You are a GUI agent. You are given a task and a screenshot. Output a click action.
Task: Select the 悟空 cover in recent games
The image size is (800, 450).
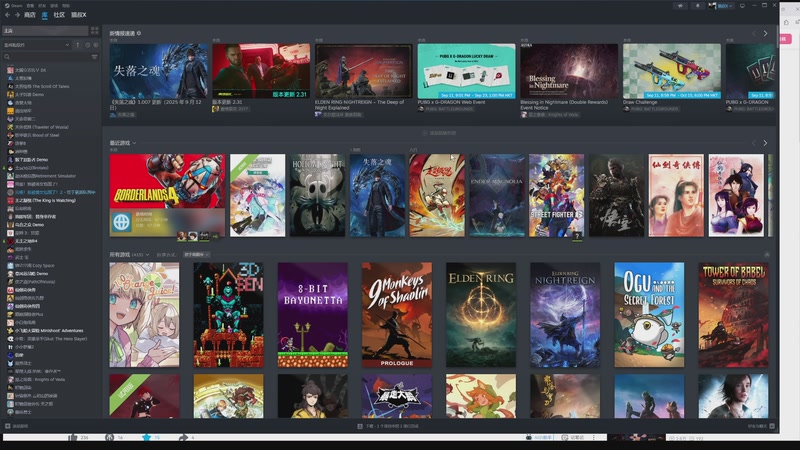[616, 195]
